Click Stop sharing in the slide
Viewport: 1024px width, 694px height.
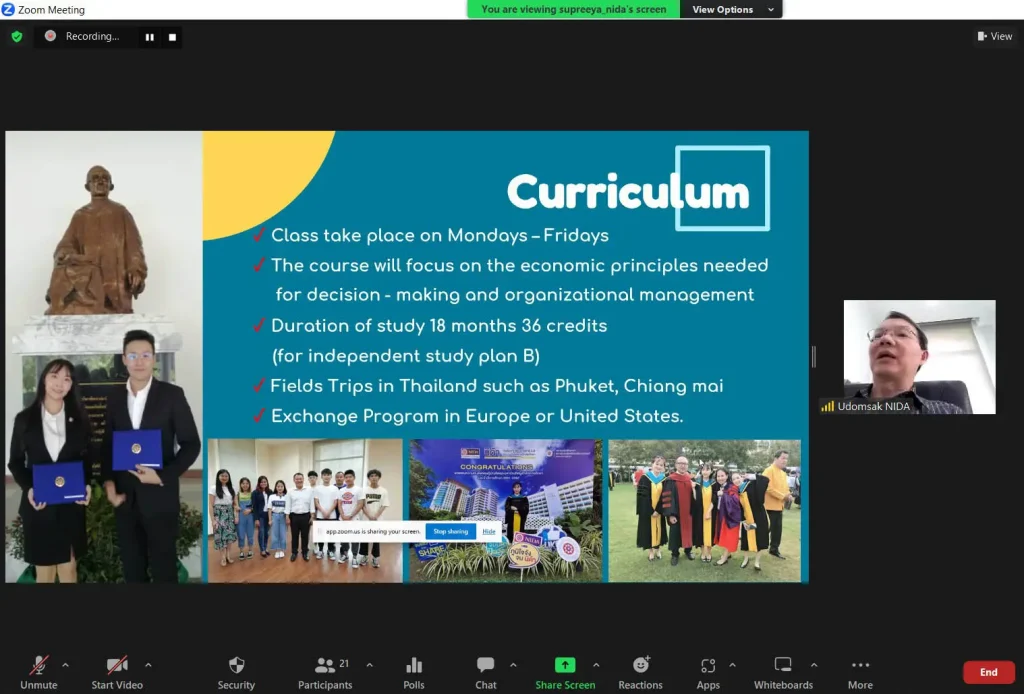[x=450, y=531]
